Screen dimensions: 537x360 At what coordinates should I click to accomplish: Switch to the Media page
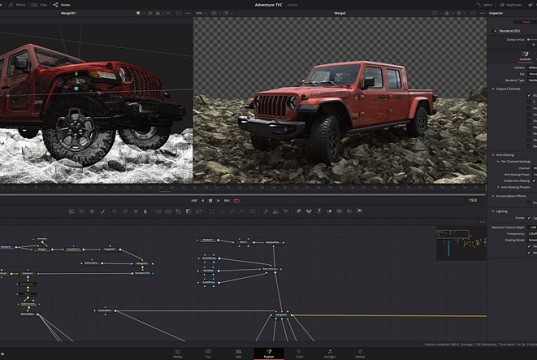click(177, 354)
